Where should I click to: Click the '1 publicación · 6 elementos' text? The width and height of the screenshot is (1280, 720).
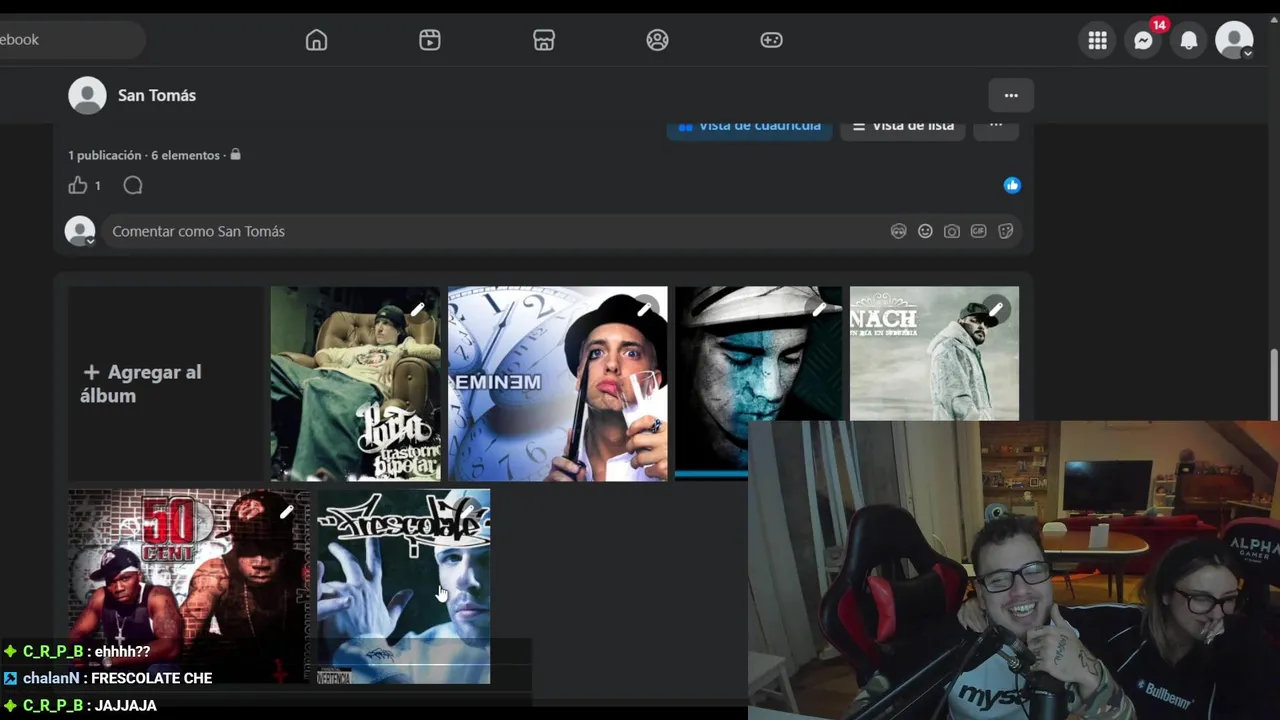click(x=144, y=155)
